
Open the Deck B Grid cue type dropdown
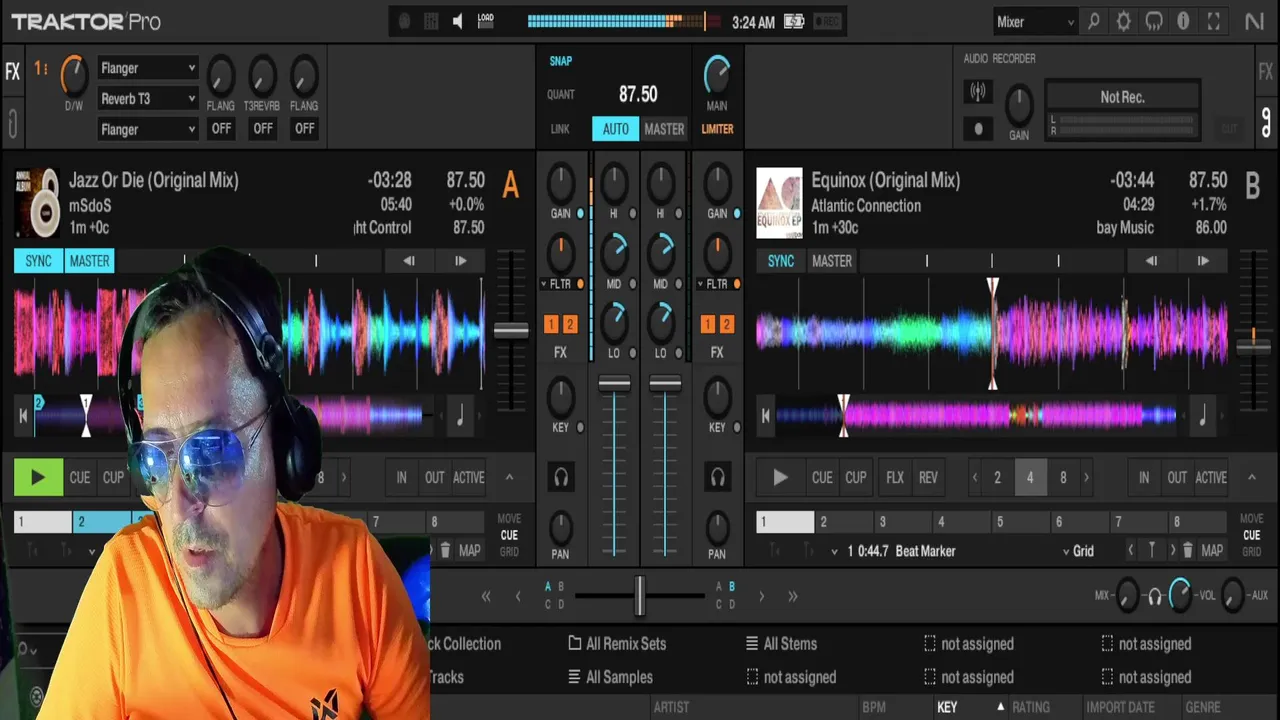(1078, 551)
